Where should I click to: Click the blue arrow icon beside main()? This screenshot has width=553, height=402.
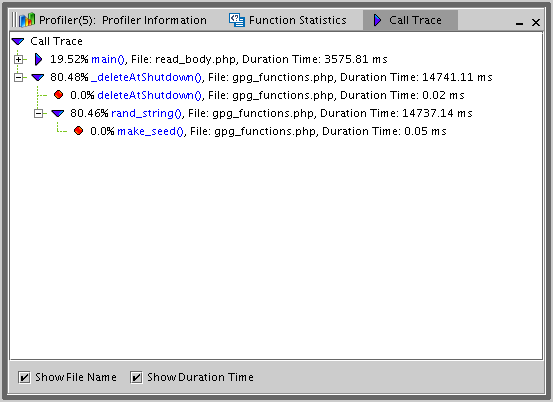[38, 59]
